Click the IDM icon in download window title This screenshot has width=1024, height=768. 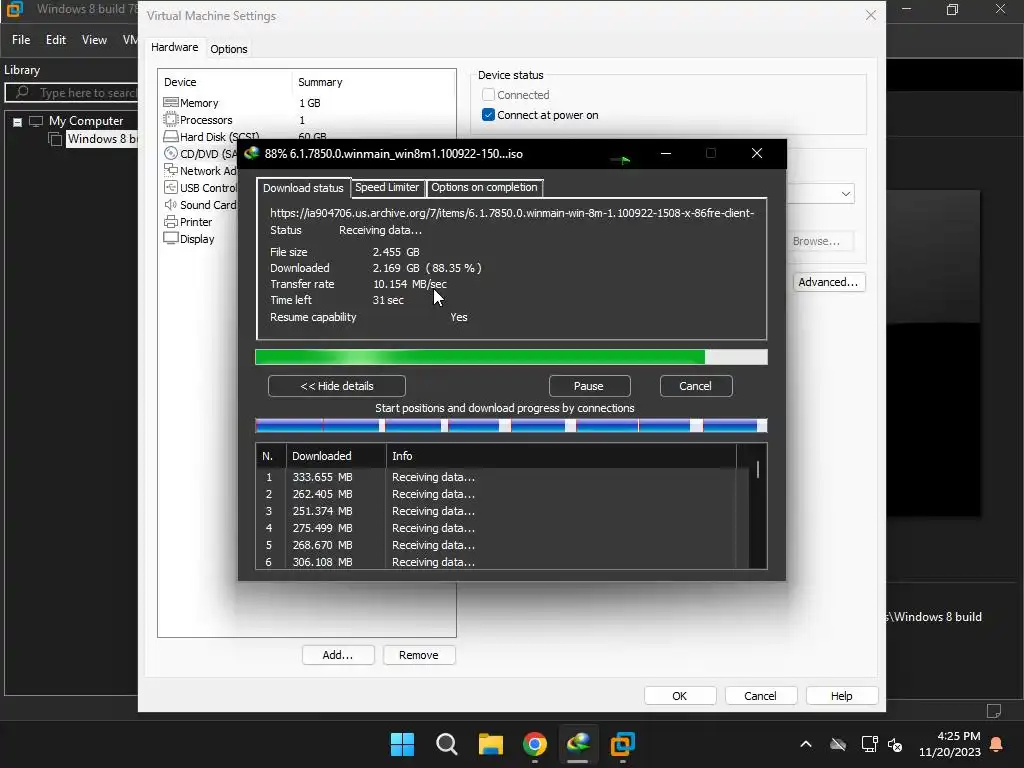click(x=251, y=153)
